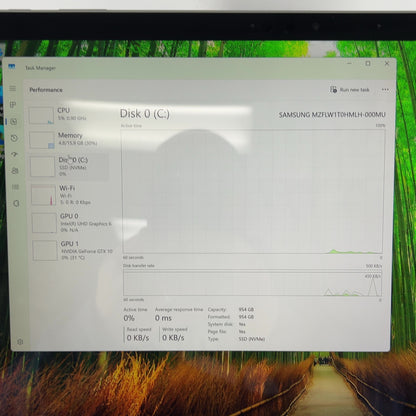Screen dimensions: 416x416
Task: Select the Performance page sidebar icon
Action: pos(14,122)
